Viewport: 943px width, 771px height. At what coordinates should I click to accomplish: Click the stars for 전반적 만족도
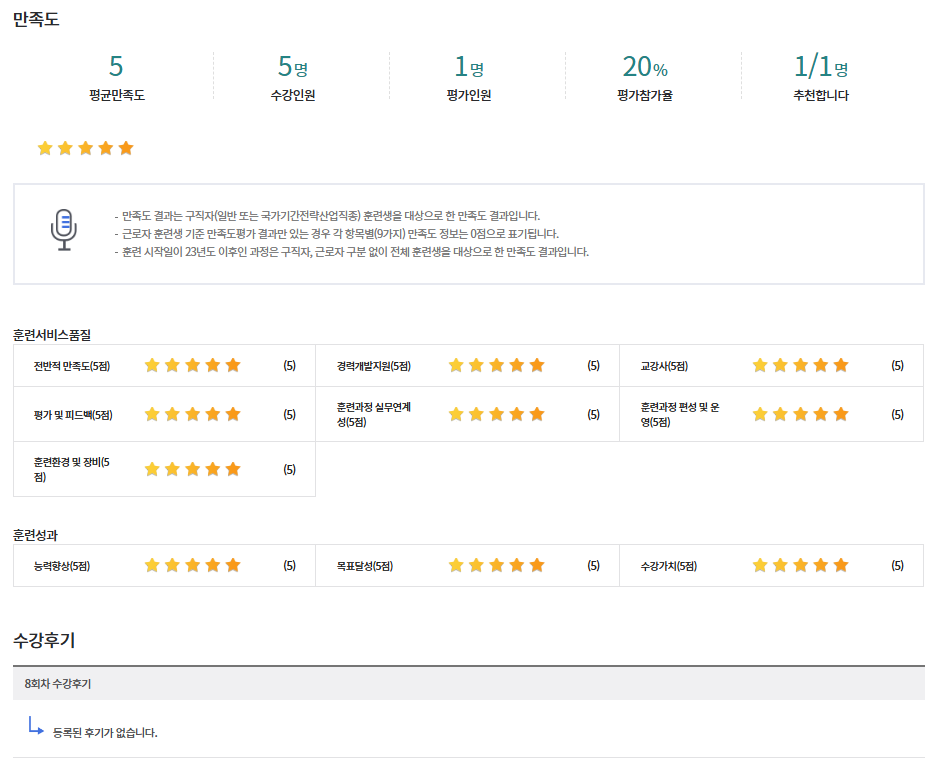[x=193, y=365]
